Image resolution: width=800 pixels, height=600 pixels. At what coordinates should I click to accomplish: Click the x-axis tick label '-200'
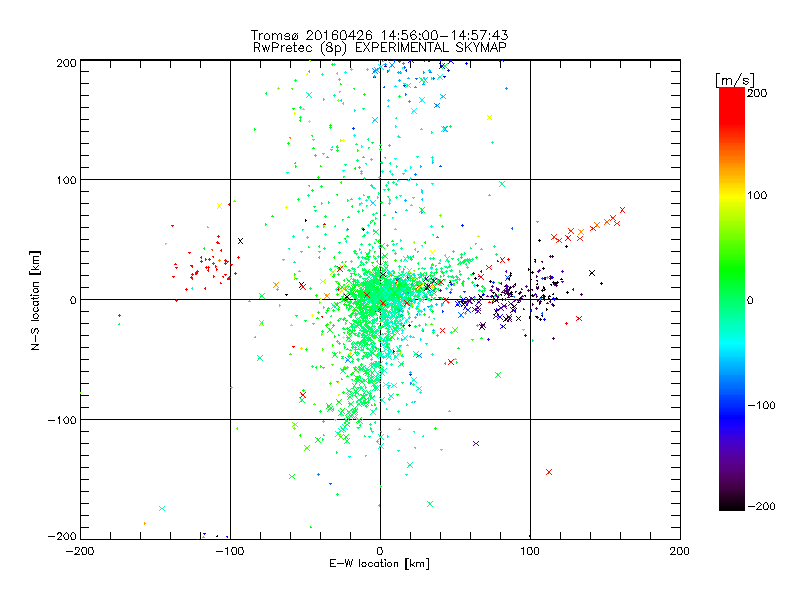point(80,551)
